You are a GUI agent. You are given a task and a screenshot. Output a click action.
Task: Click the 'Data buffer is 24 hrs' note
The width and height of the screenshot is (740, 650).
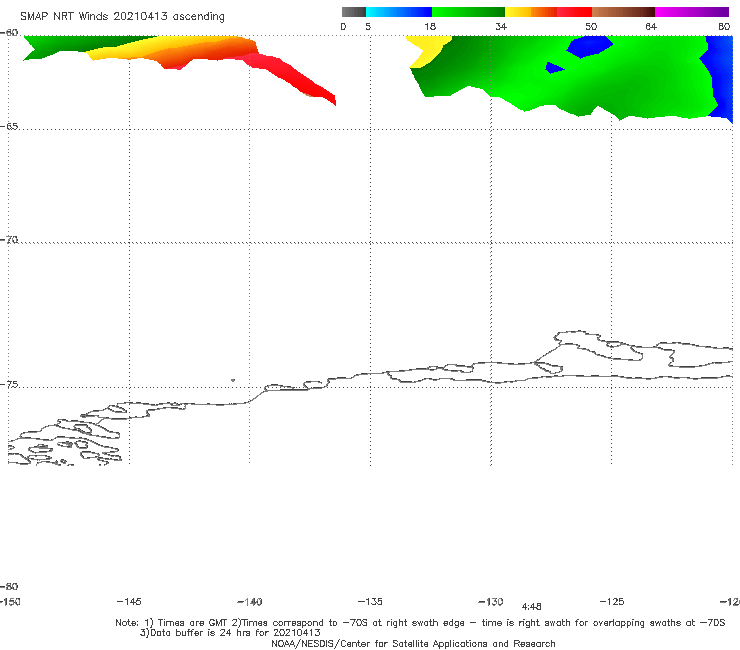tap(230, 633)
